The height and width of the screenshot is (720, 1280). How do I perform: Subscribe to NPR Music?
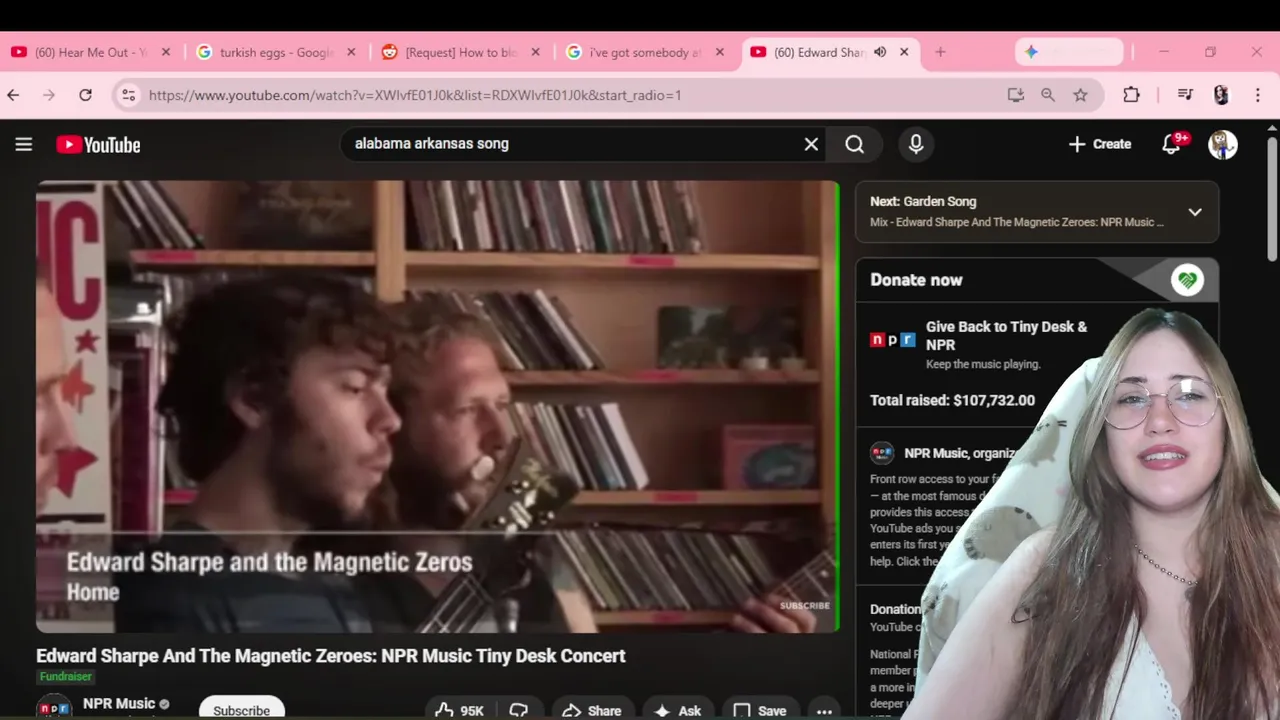241,709
